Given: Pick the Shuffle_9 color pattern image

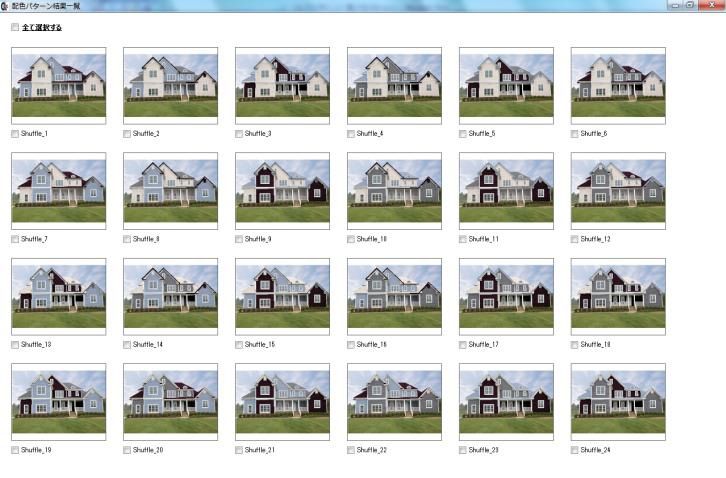Looking at the screenshot, I should (x=282, y=191).
